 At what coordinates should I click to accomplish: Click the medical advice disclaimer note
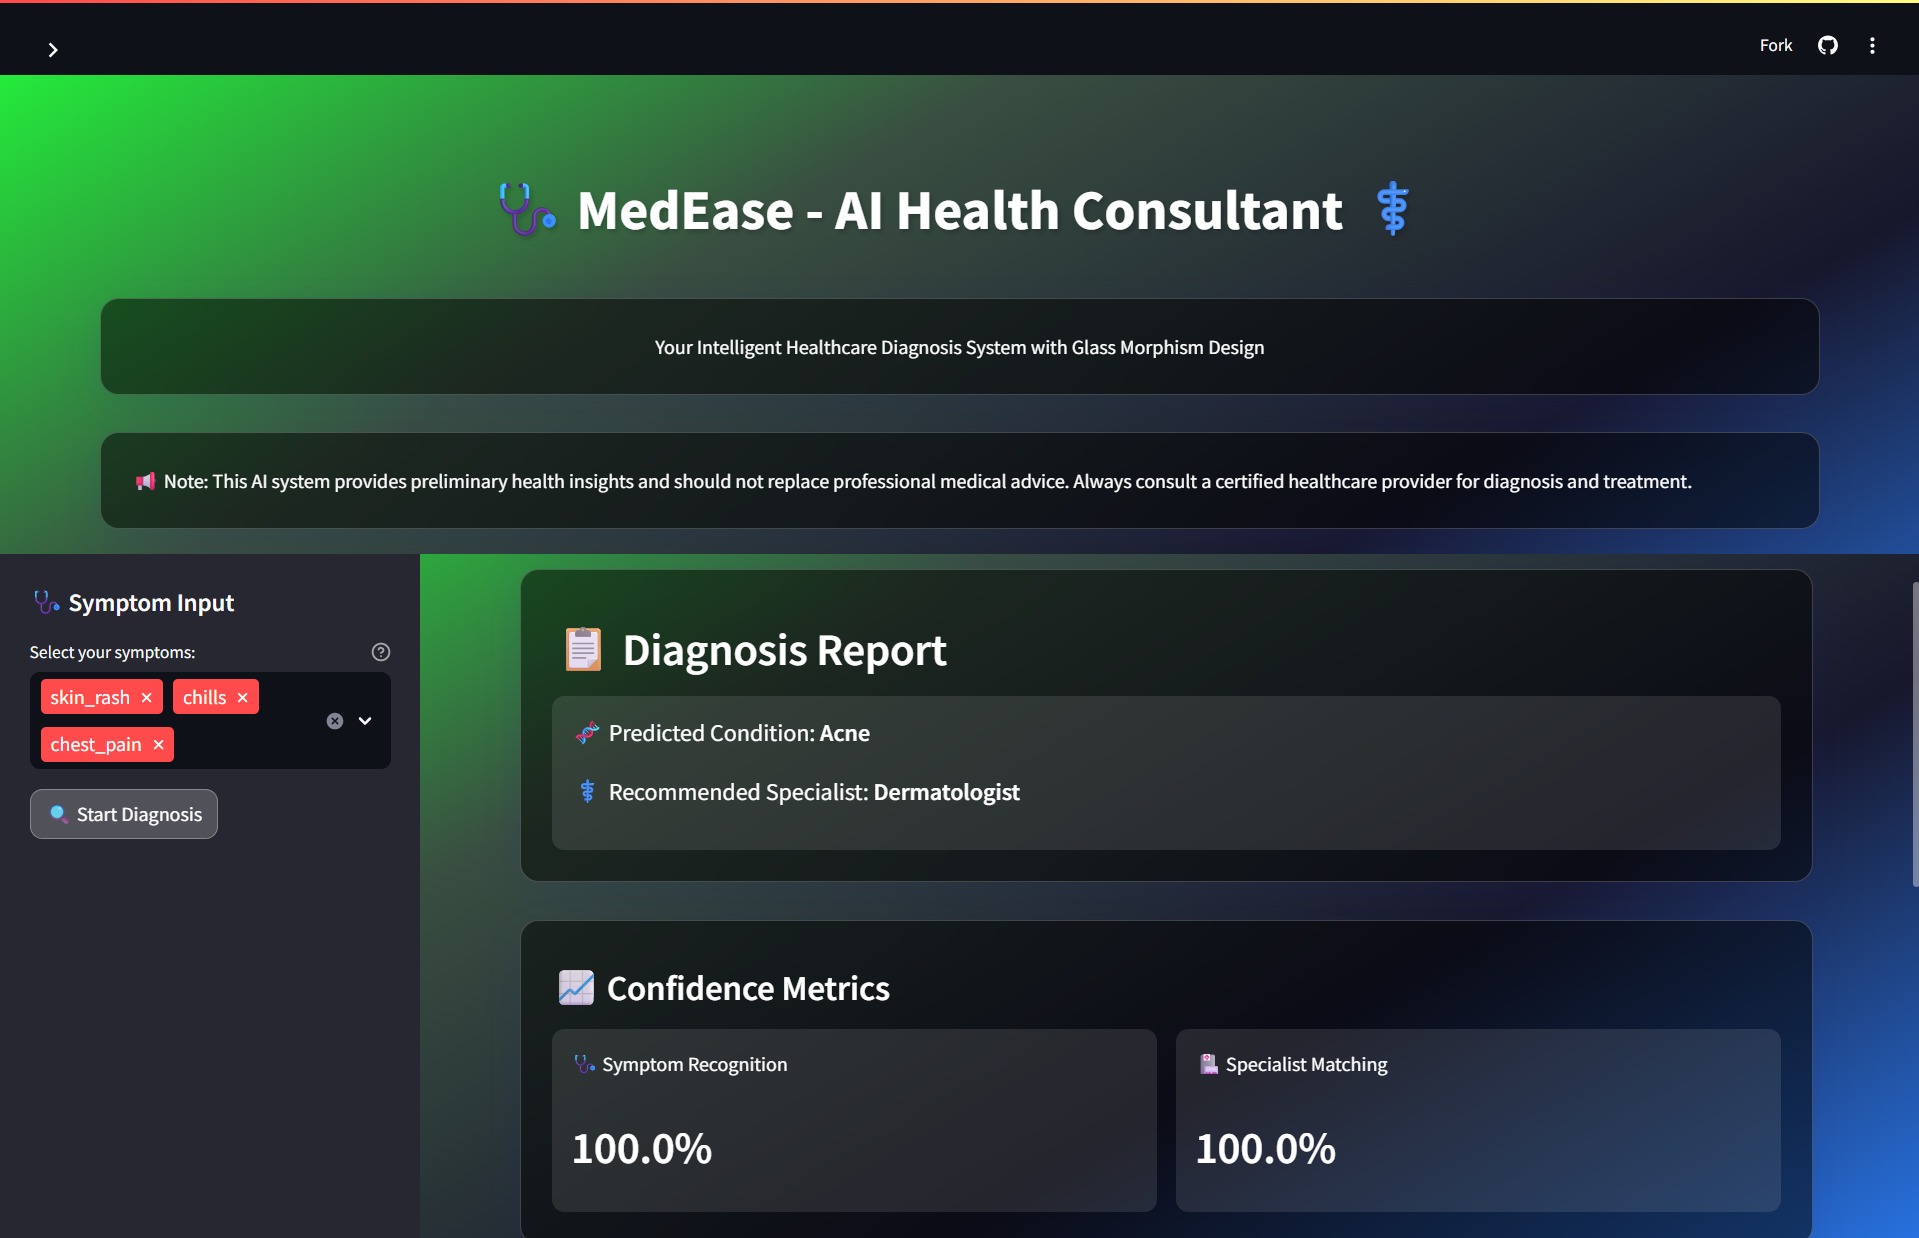point(927,481)
